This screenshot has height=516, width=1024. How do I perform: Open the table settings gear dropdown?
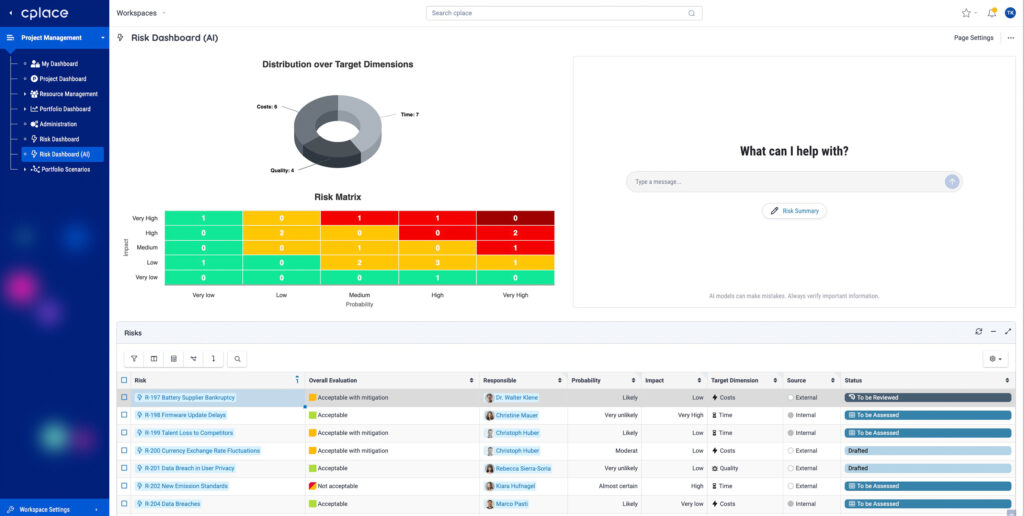[996, 359]
